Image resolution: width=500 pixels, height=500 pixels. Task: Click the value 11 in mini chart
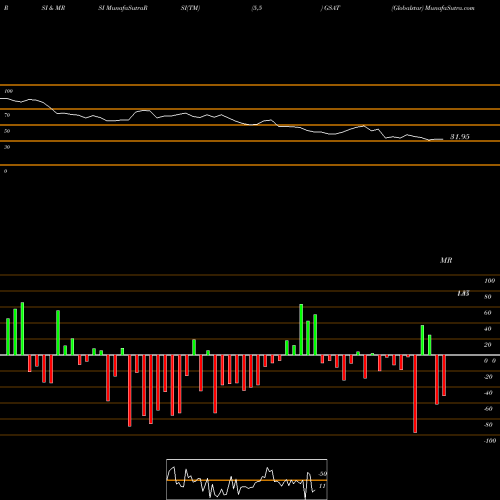tap(322, 486)
